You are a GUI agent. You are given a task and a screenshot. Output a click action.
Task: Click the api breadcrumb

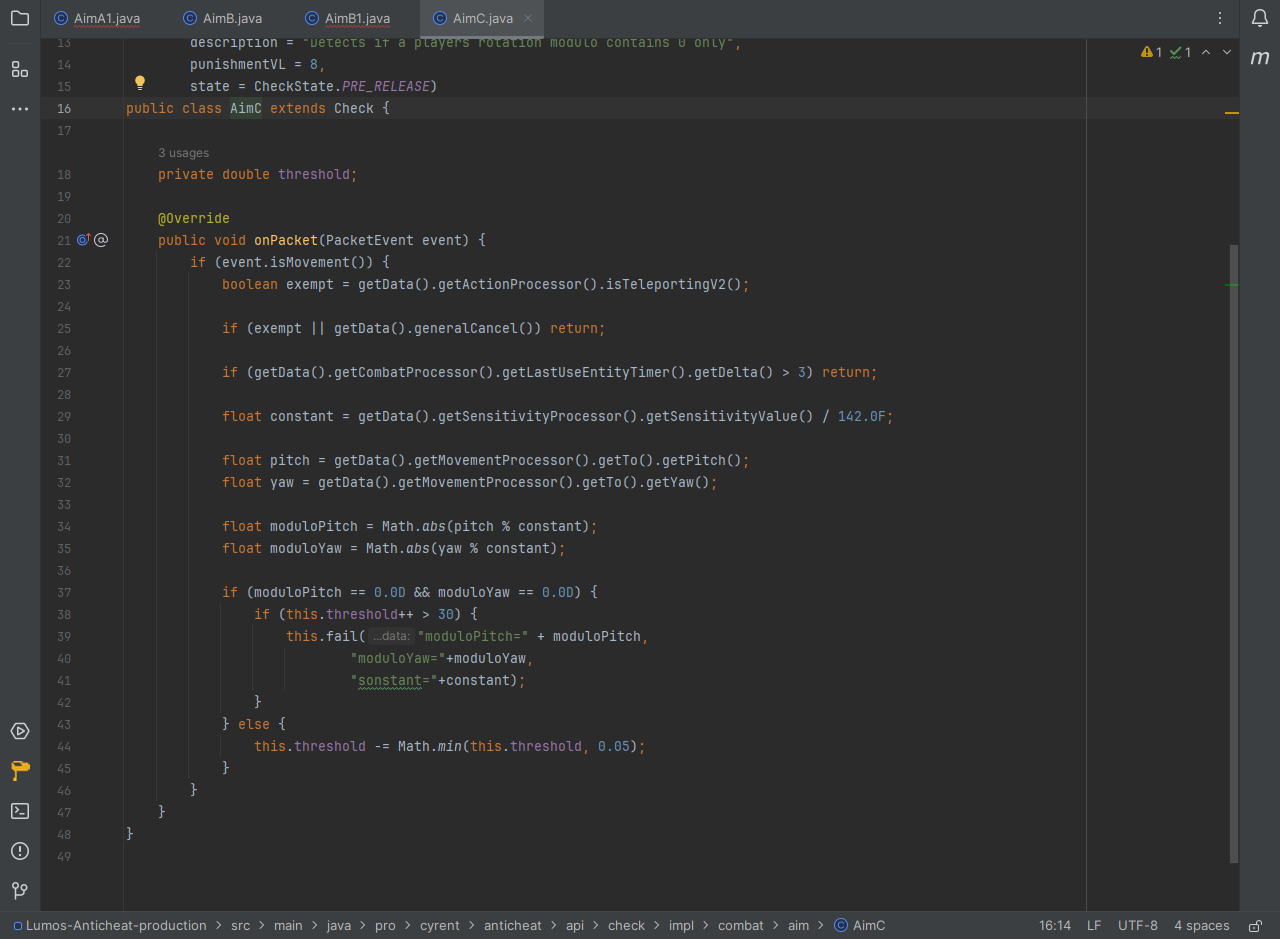coord(575,926)
